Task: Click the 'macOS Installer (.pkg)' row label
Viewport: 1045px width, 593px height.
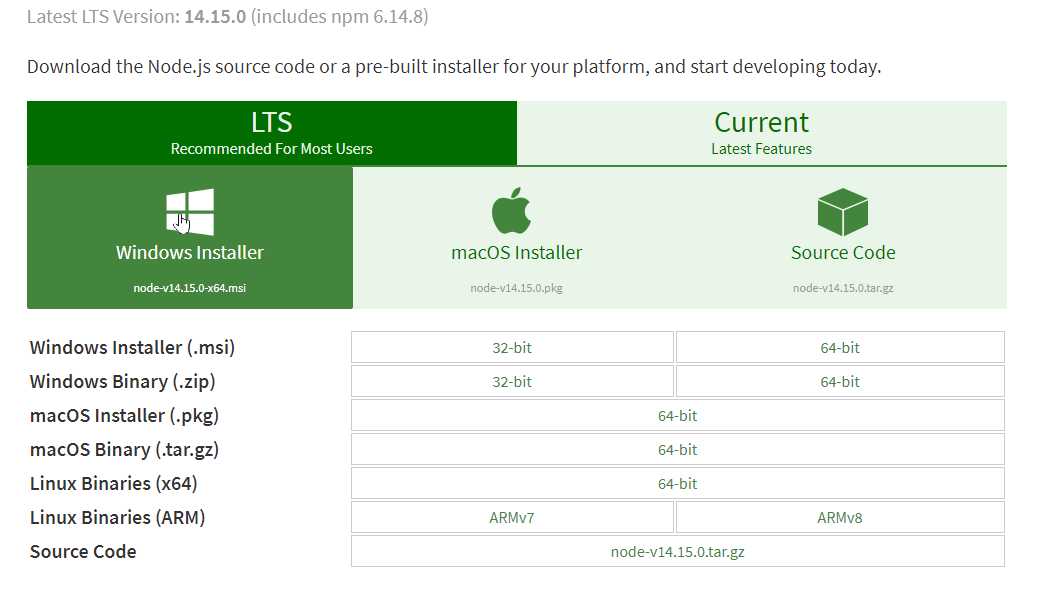Action: pos(124,416)
